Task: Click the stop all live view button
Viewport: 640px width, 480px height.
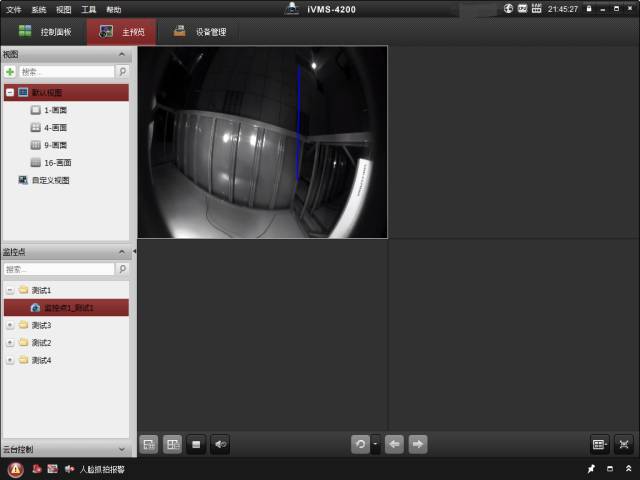Action: [x=196, y=444]
